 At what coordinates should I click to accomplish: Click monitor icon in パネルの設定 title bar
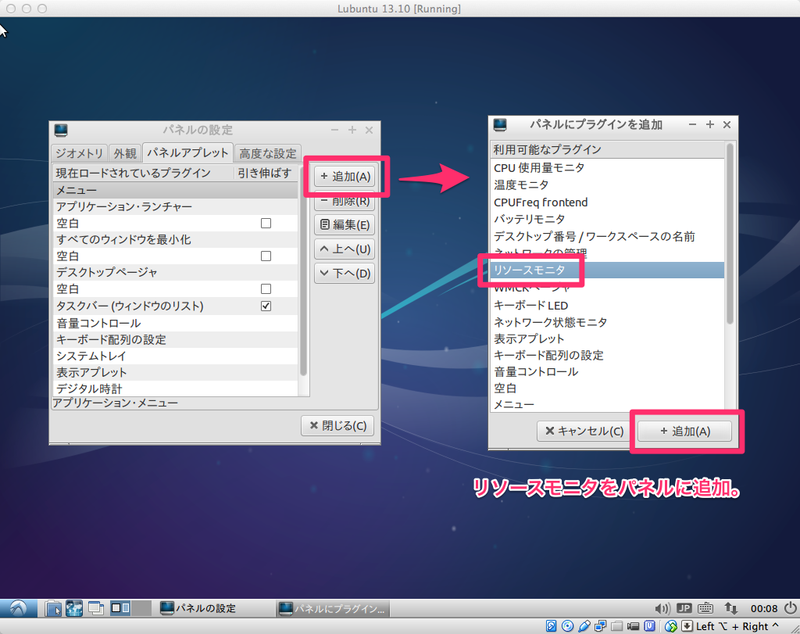(61, 130)
